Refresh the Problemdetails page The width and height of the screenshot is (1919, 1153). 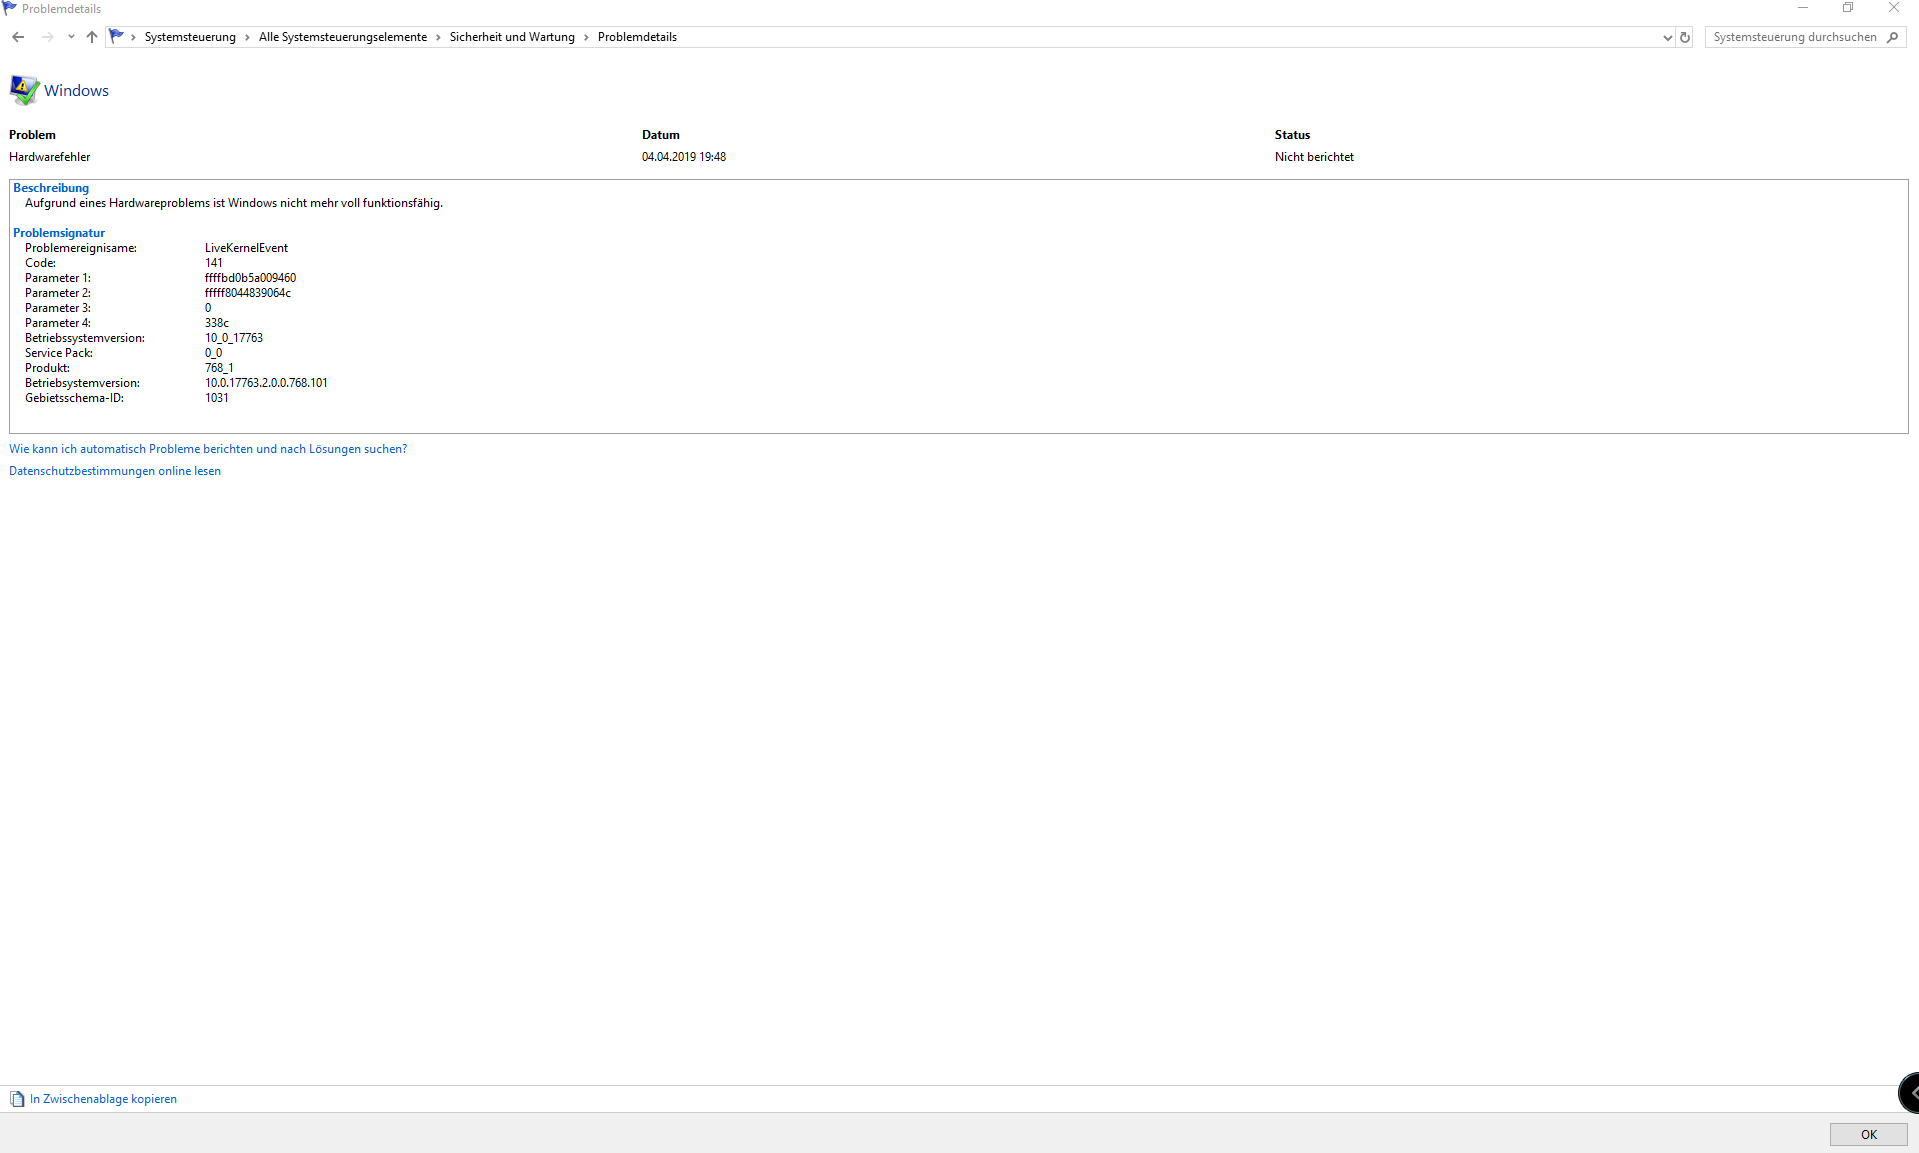click(x=1685, y=37)
